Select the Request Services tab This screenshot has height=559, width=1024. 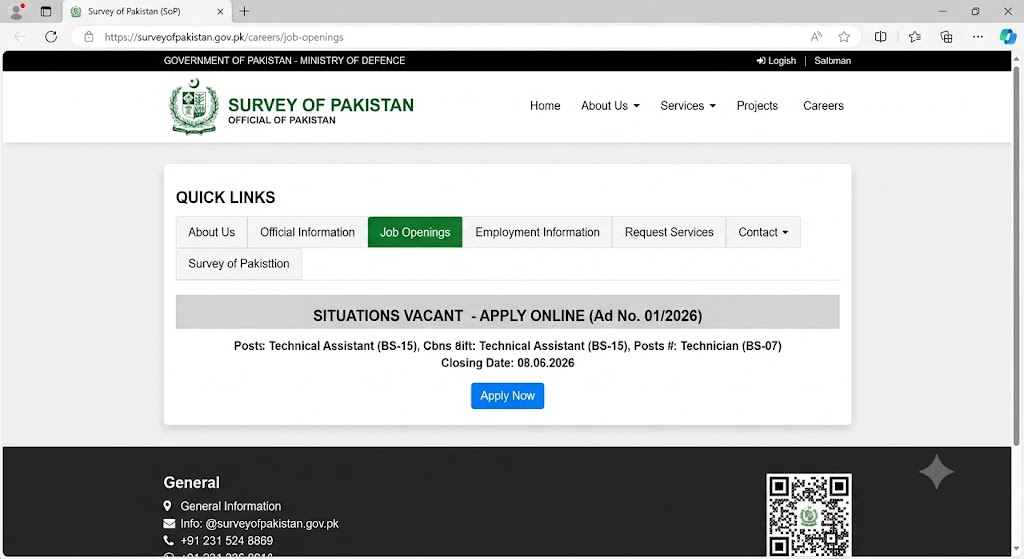tap(669, 232)
